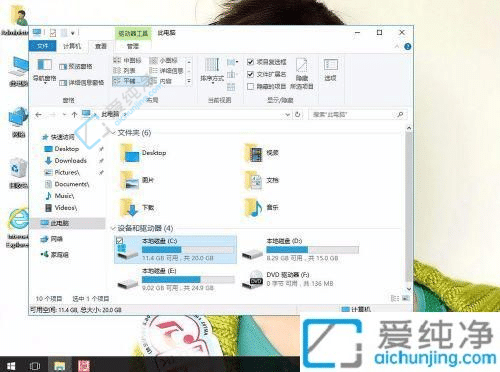The height and width of the screenshot is (372, 500).
Task: Click the search magnifier icon
Action: [x=400, y=115]
